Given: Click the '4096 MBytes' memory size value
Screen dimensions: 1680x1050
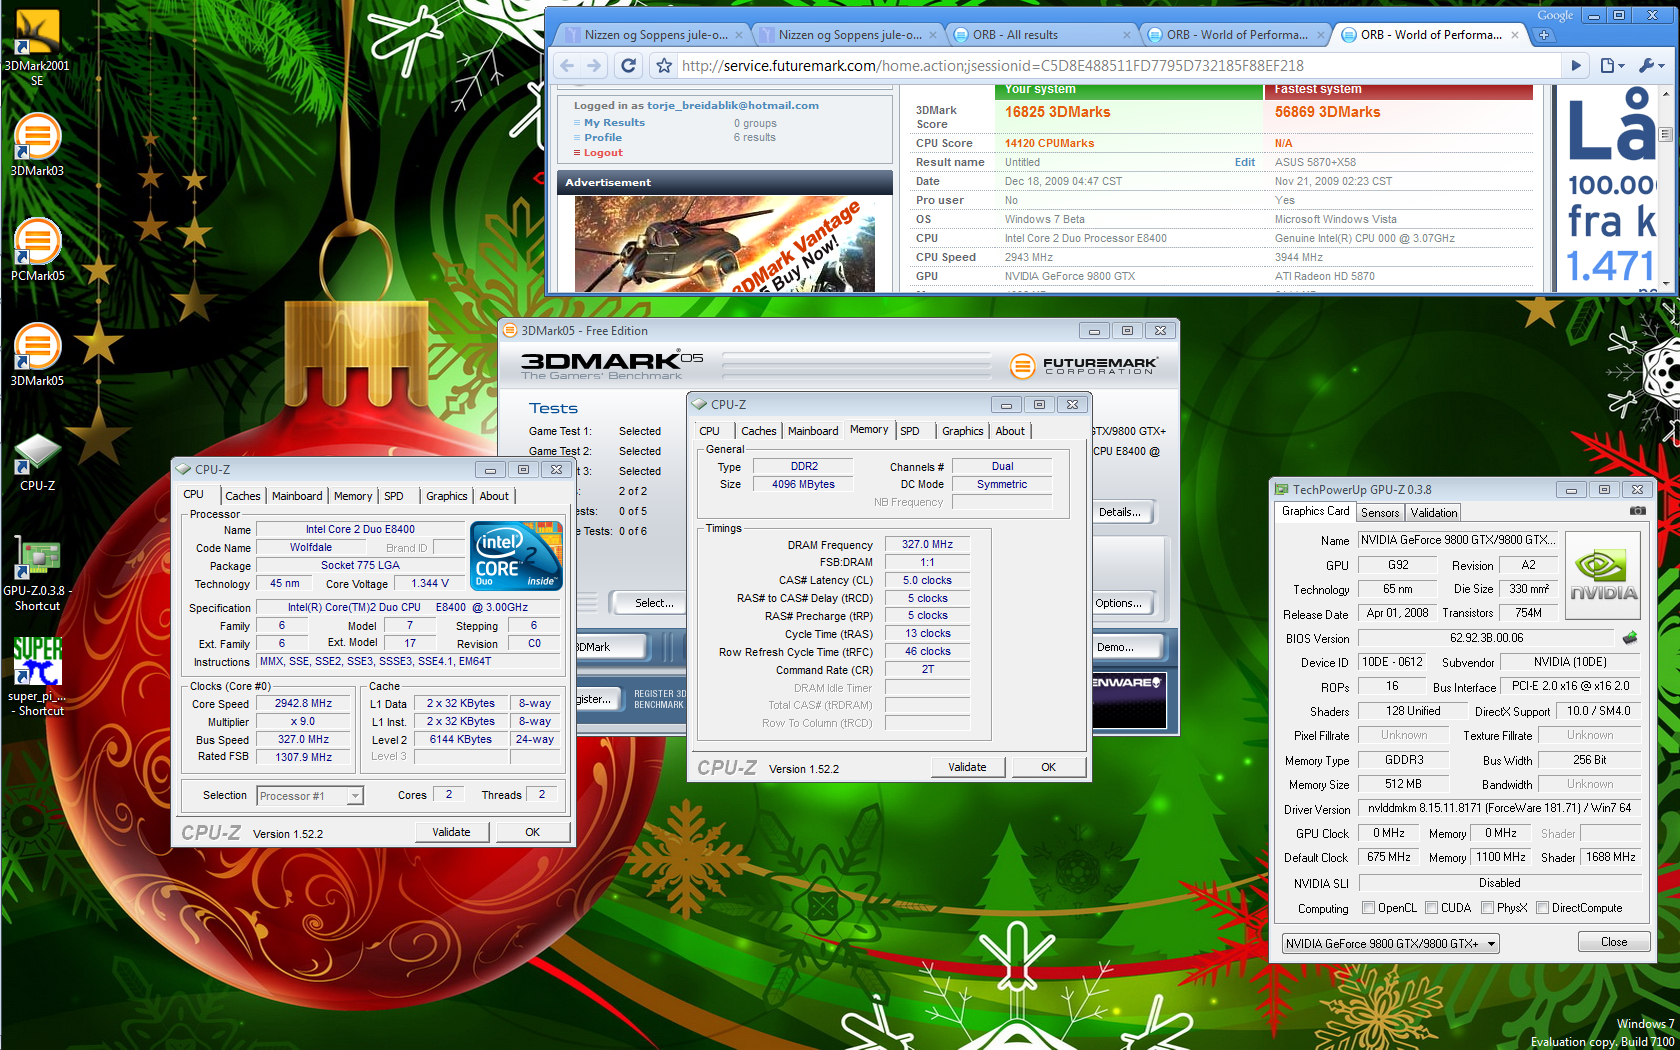Looking at the screenshot, I should pyautogui.click(x=803, y=484).
